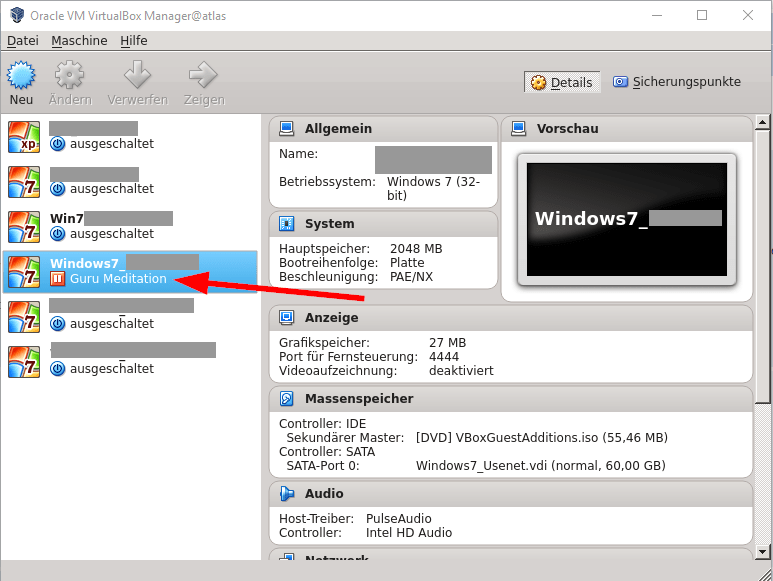
Task: Click the Guru Meditation VM's OS icon
Action: click(x=24, y=272)
